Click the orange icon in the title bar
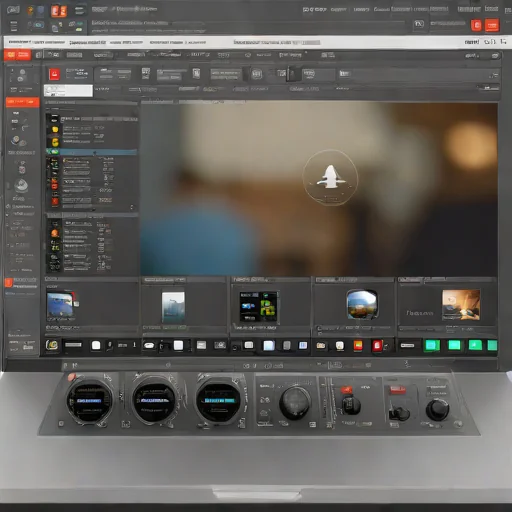The height and width of the screenshot is (512, 512). click(x=59, y=11)
